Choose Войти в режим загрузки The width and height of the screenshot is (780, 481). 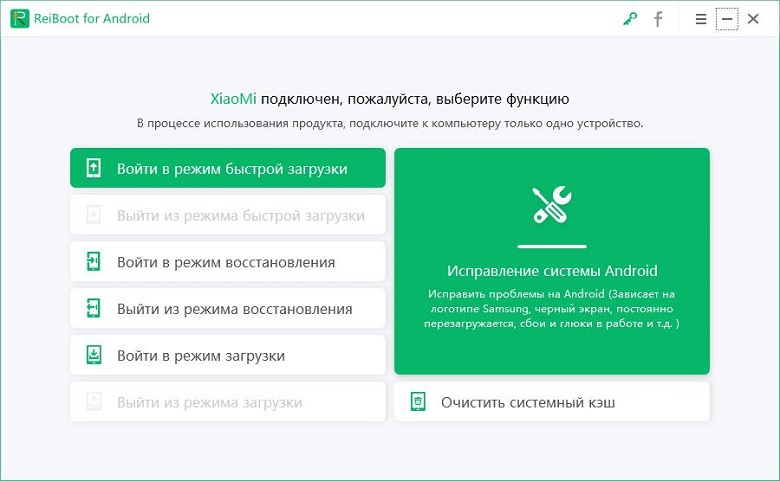coord(228,355)
